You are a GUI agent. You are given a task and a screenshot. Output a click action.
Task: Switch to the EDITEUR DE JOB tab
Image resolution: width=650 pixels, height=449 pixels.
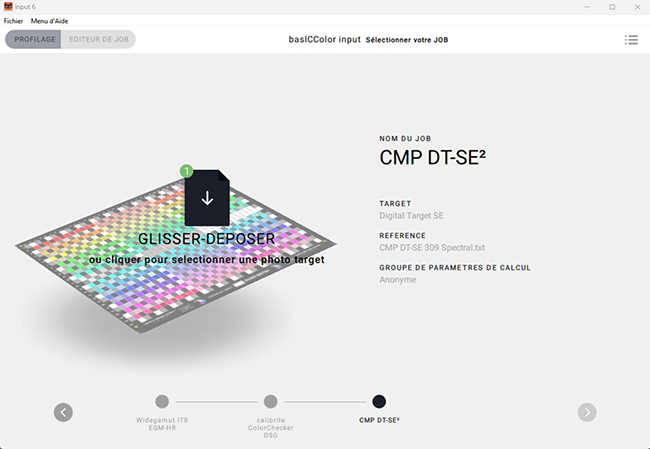99,39
